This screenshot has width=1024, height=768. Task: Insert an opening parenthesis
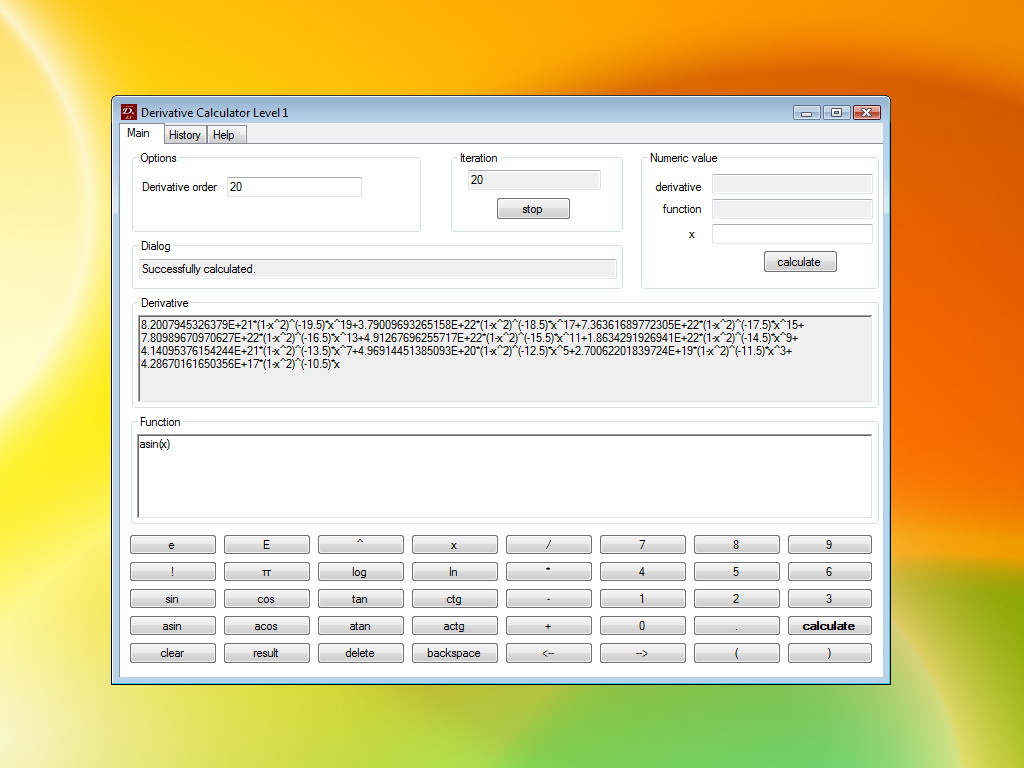click(737, 653)
